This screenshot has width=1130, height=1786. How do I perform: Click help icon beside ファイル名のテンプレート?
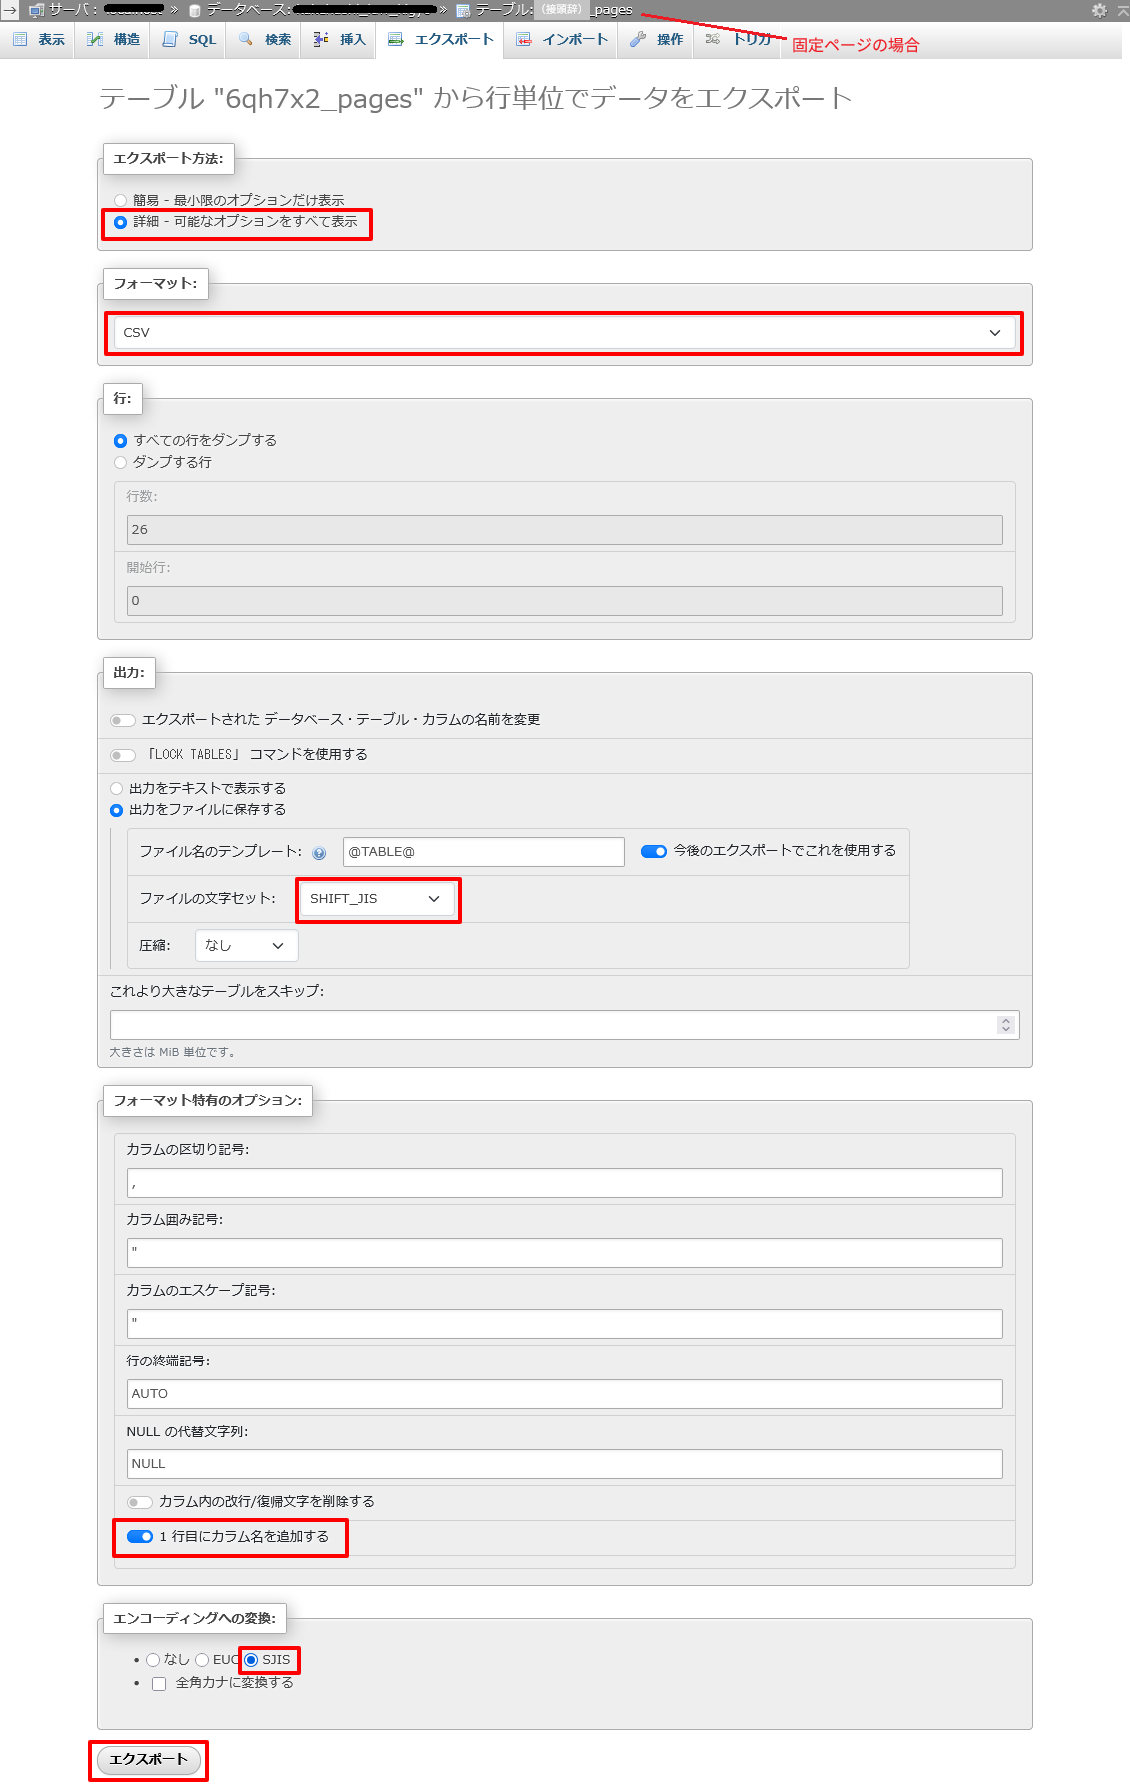pyautogui.click(x=319, y=853)
